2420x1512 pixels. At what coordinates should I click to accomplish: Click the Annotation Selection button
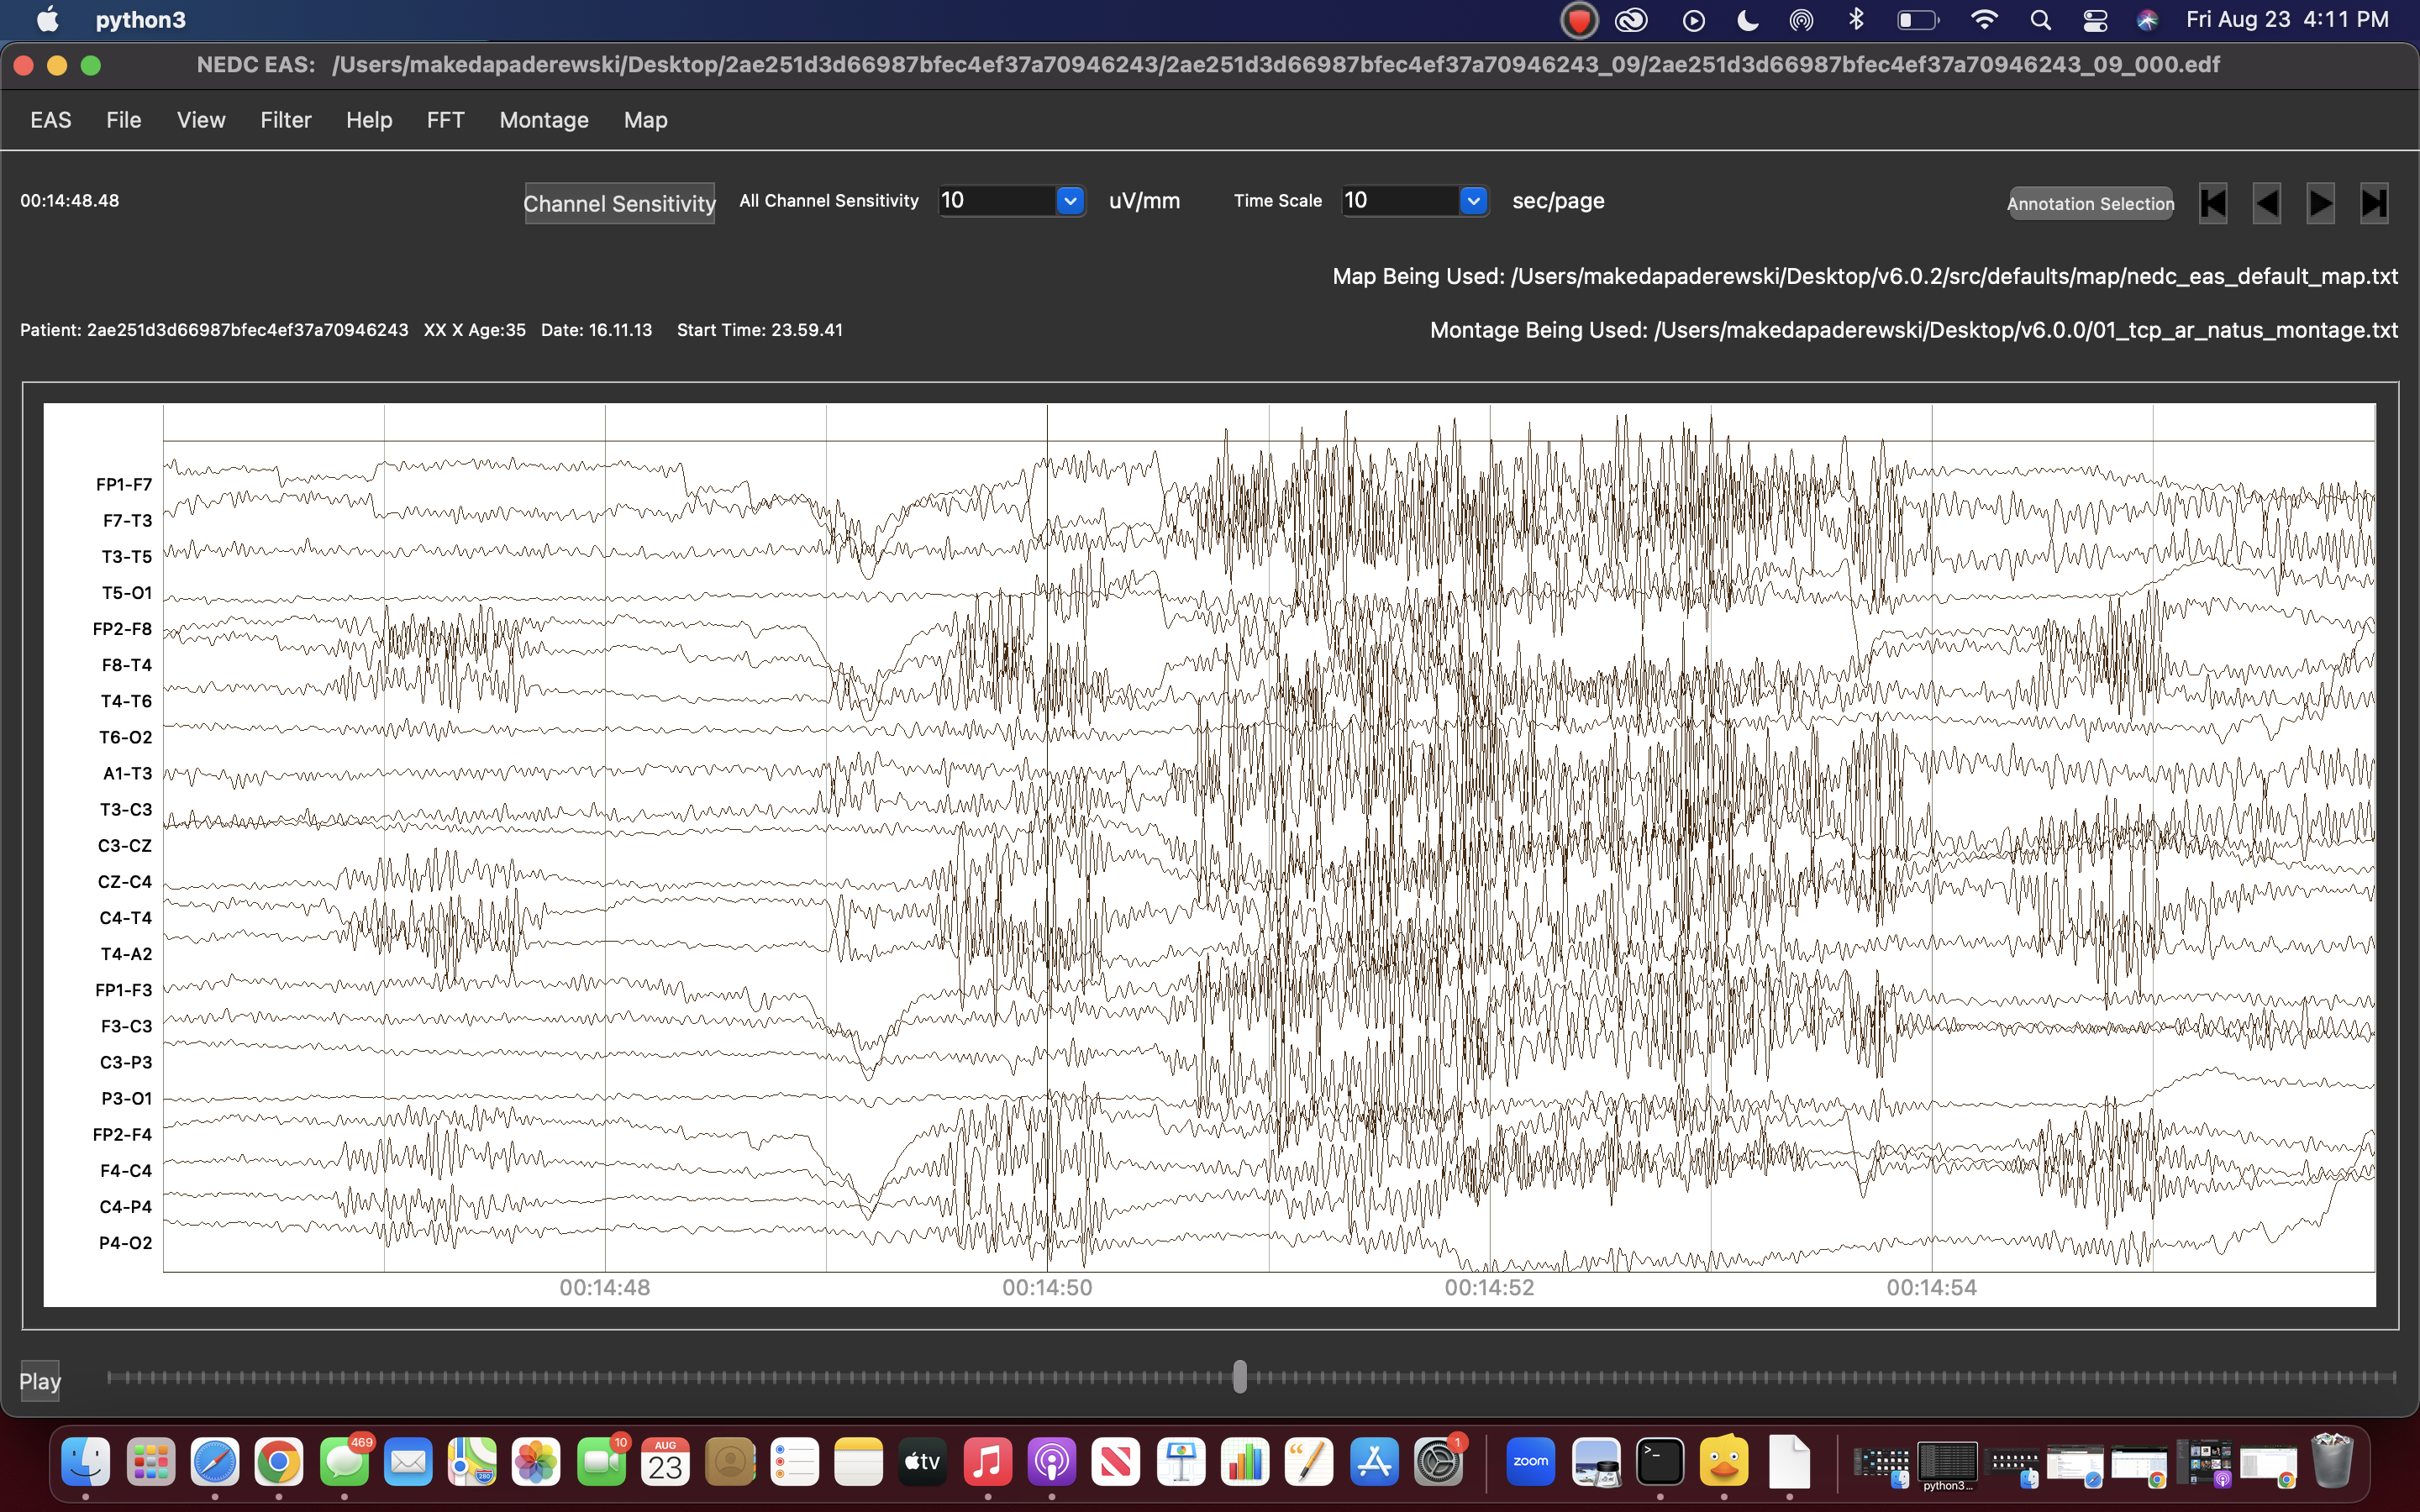tap(2090, 203)
